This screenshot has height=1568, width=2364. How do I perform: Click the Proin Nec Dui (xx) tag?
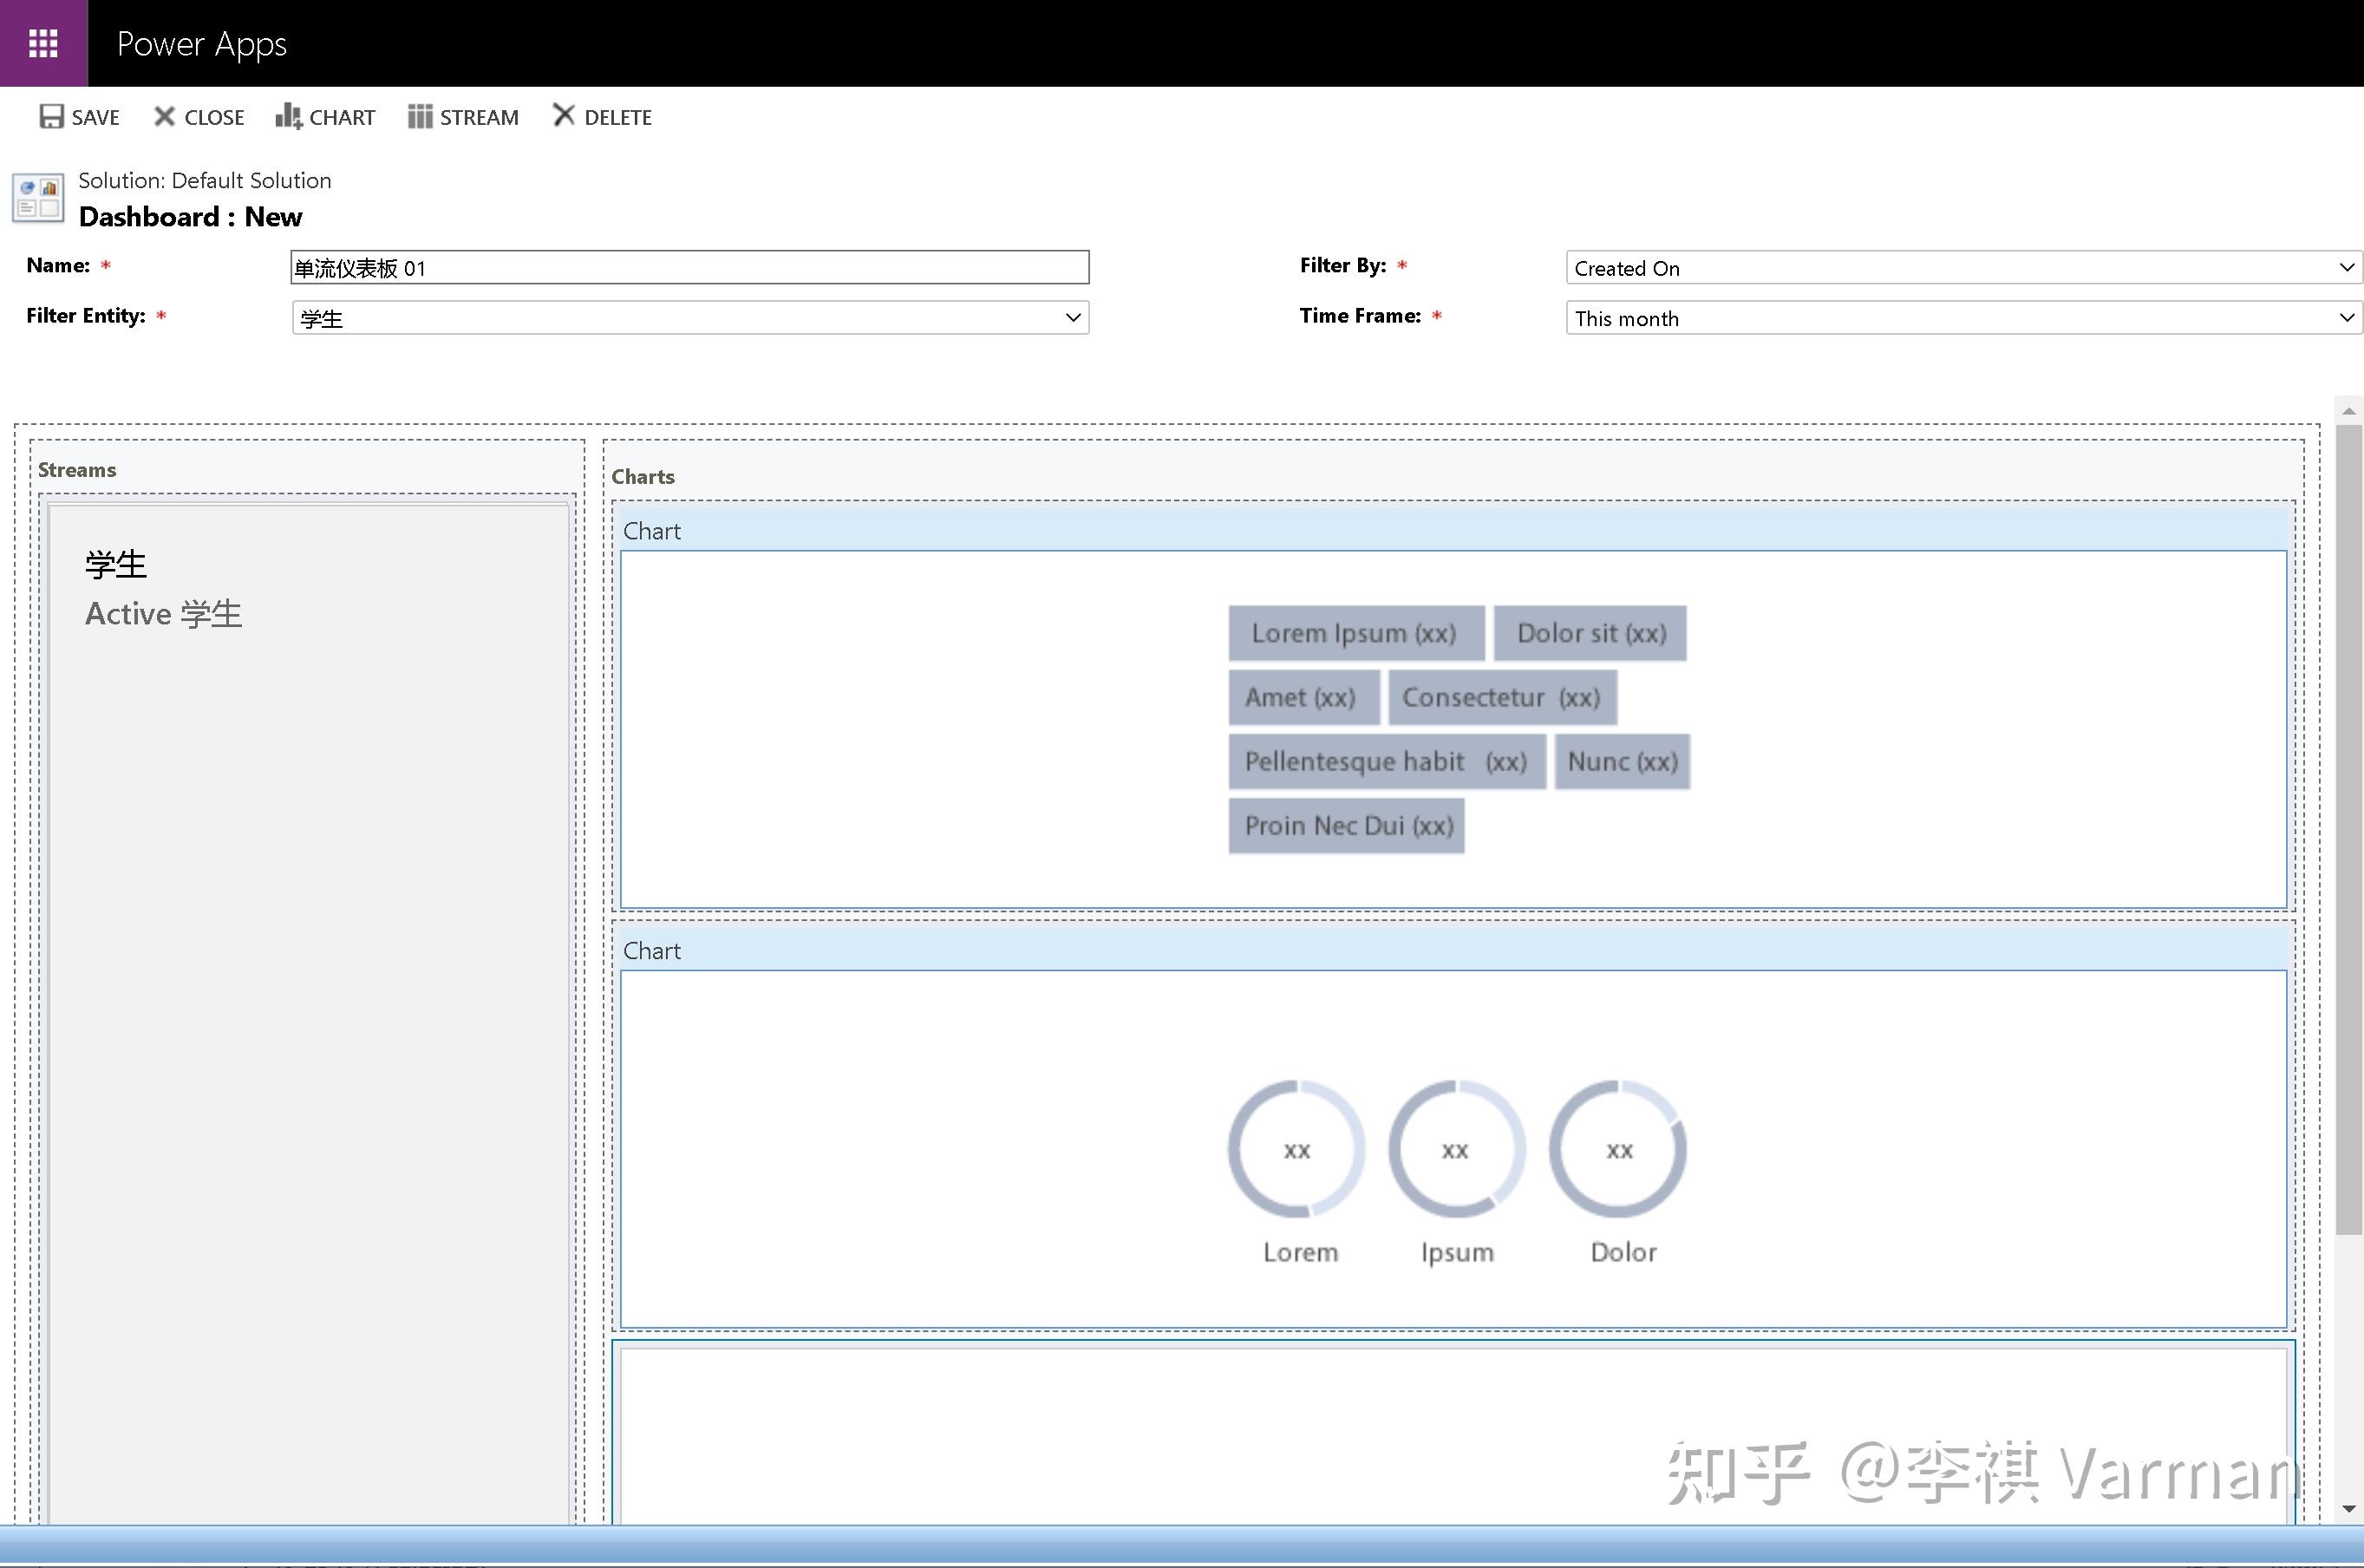click(1346, 826)
